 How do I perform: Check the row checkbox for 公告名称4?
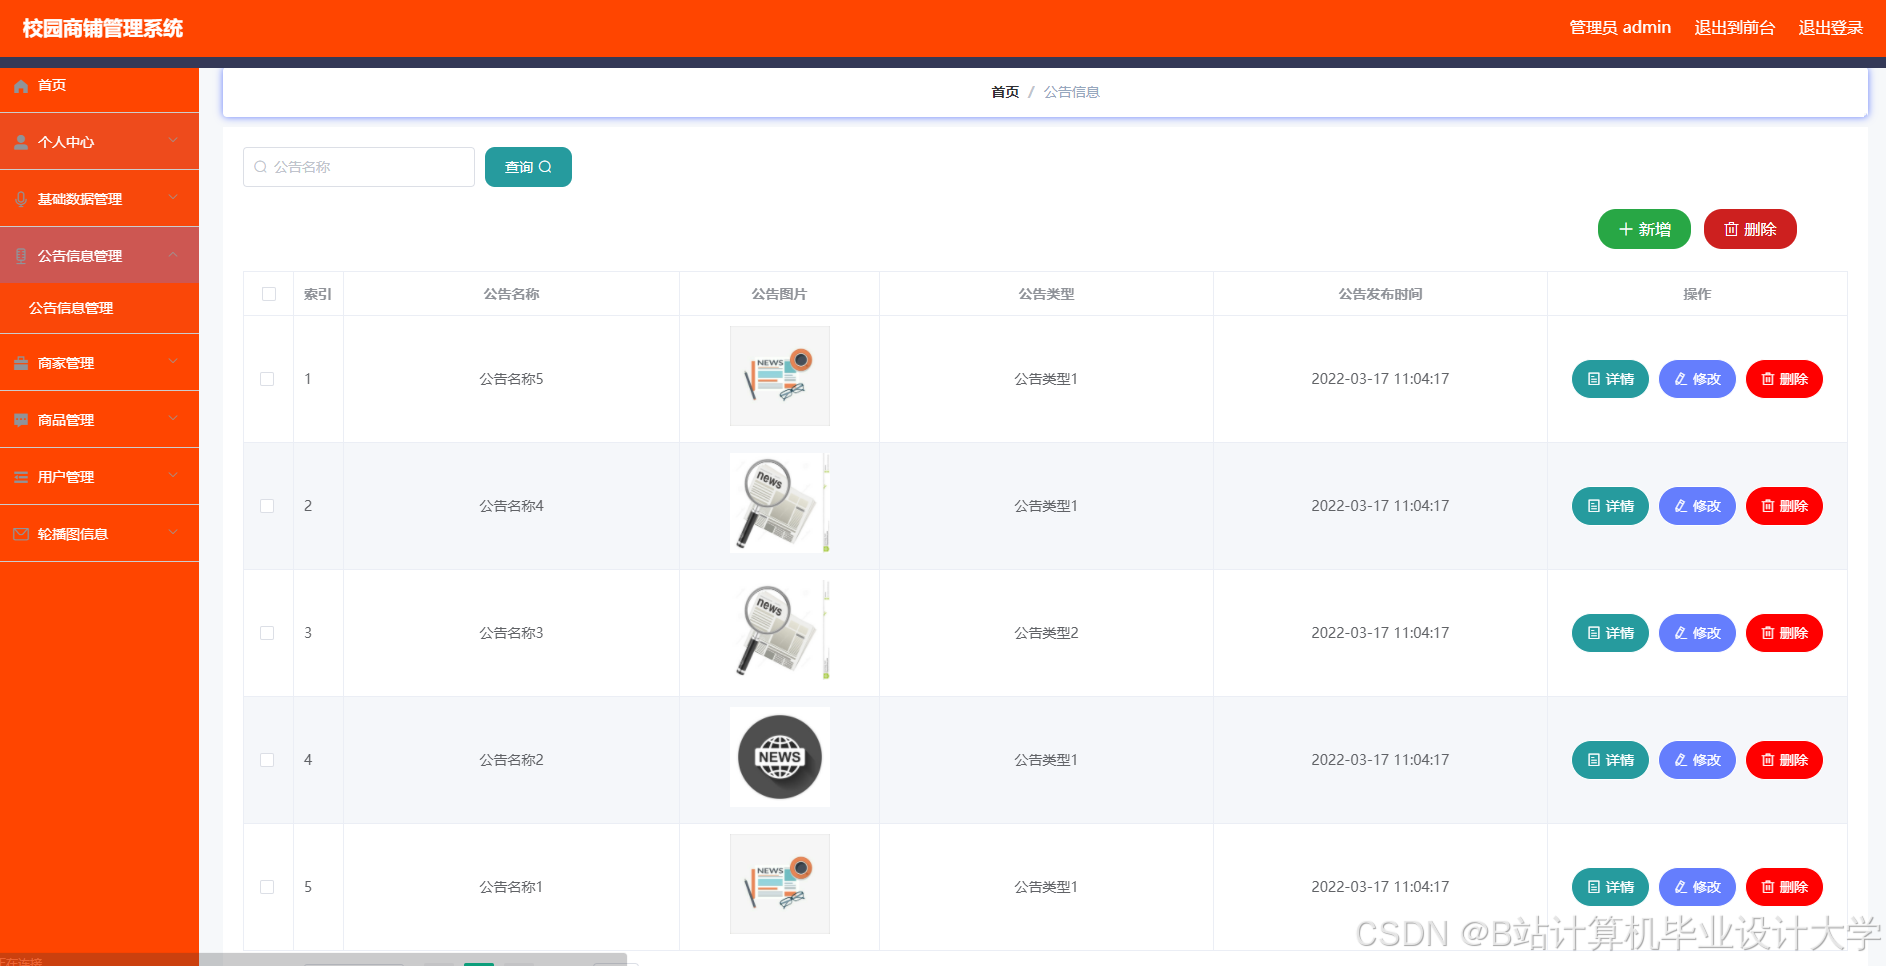click(267, 506)
